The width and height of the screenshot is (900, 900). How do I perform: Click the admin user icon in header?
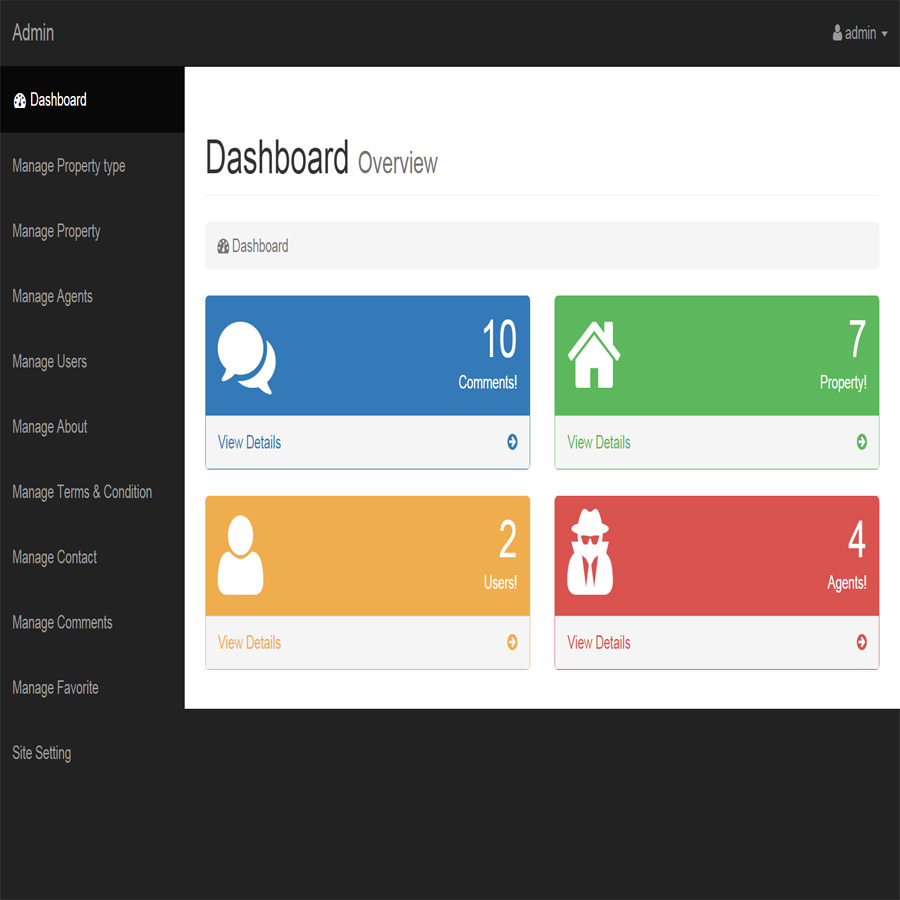coord(837,33)
